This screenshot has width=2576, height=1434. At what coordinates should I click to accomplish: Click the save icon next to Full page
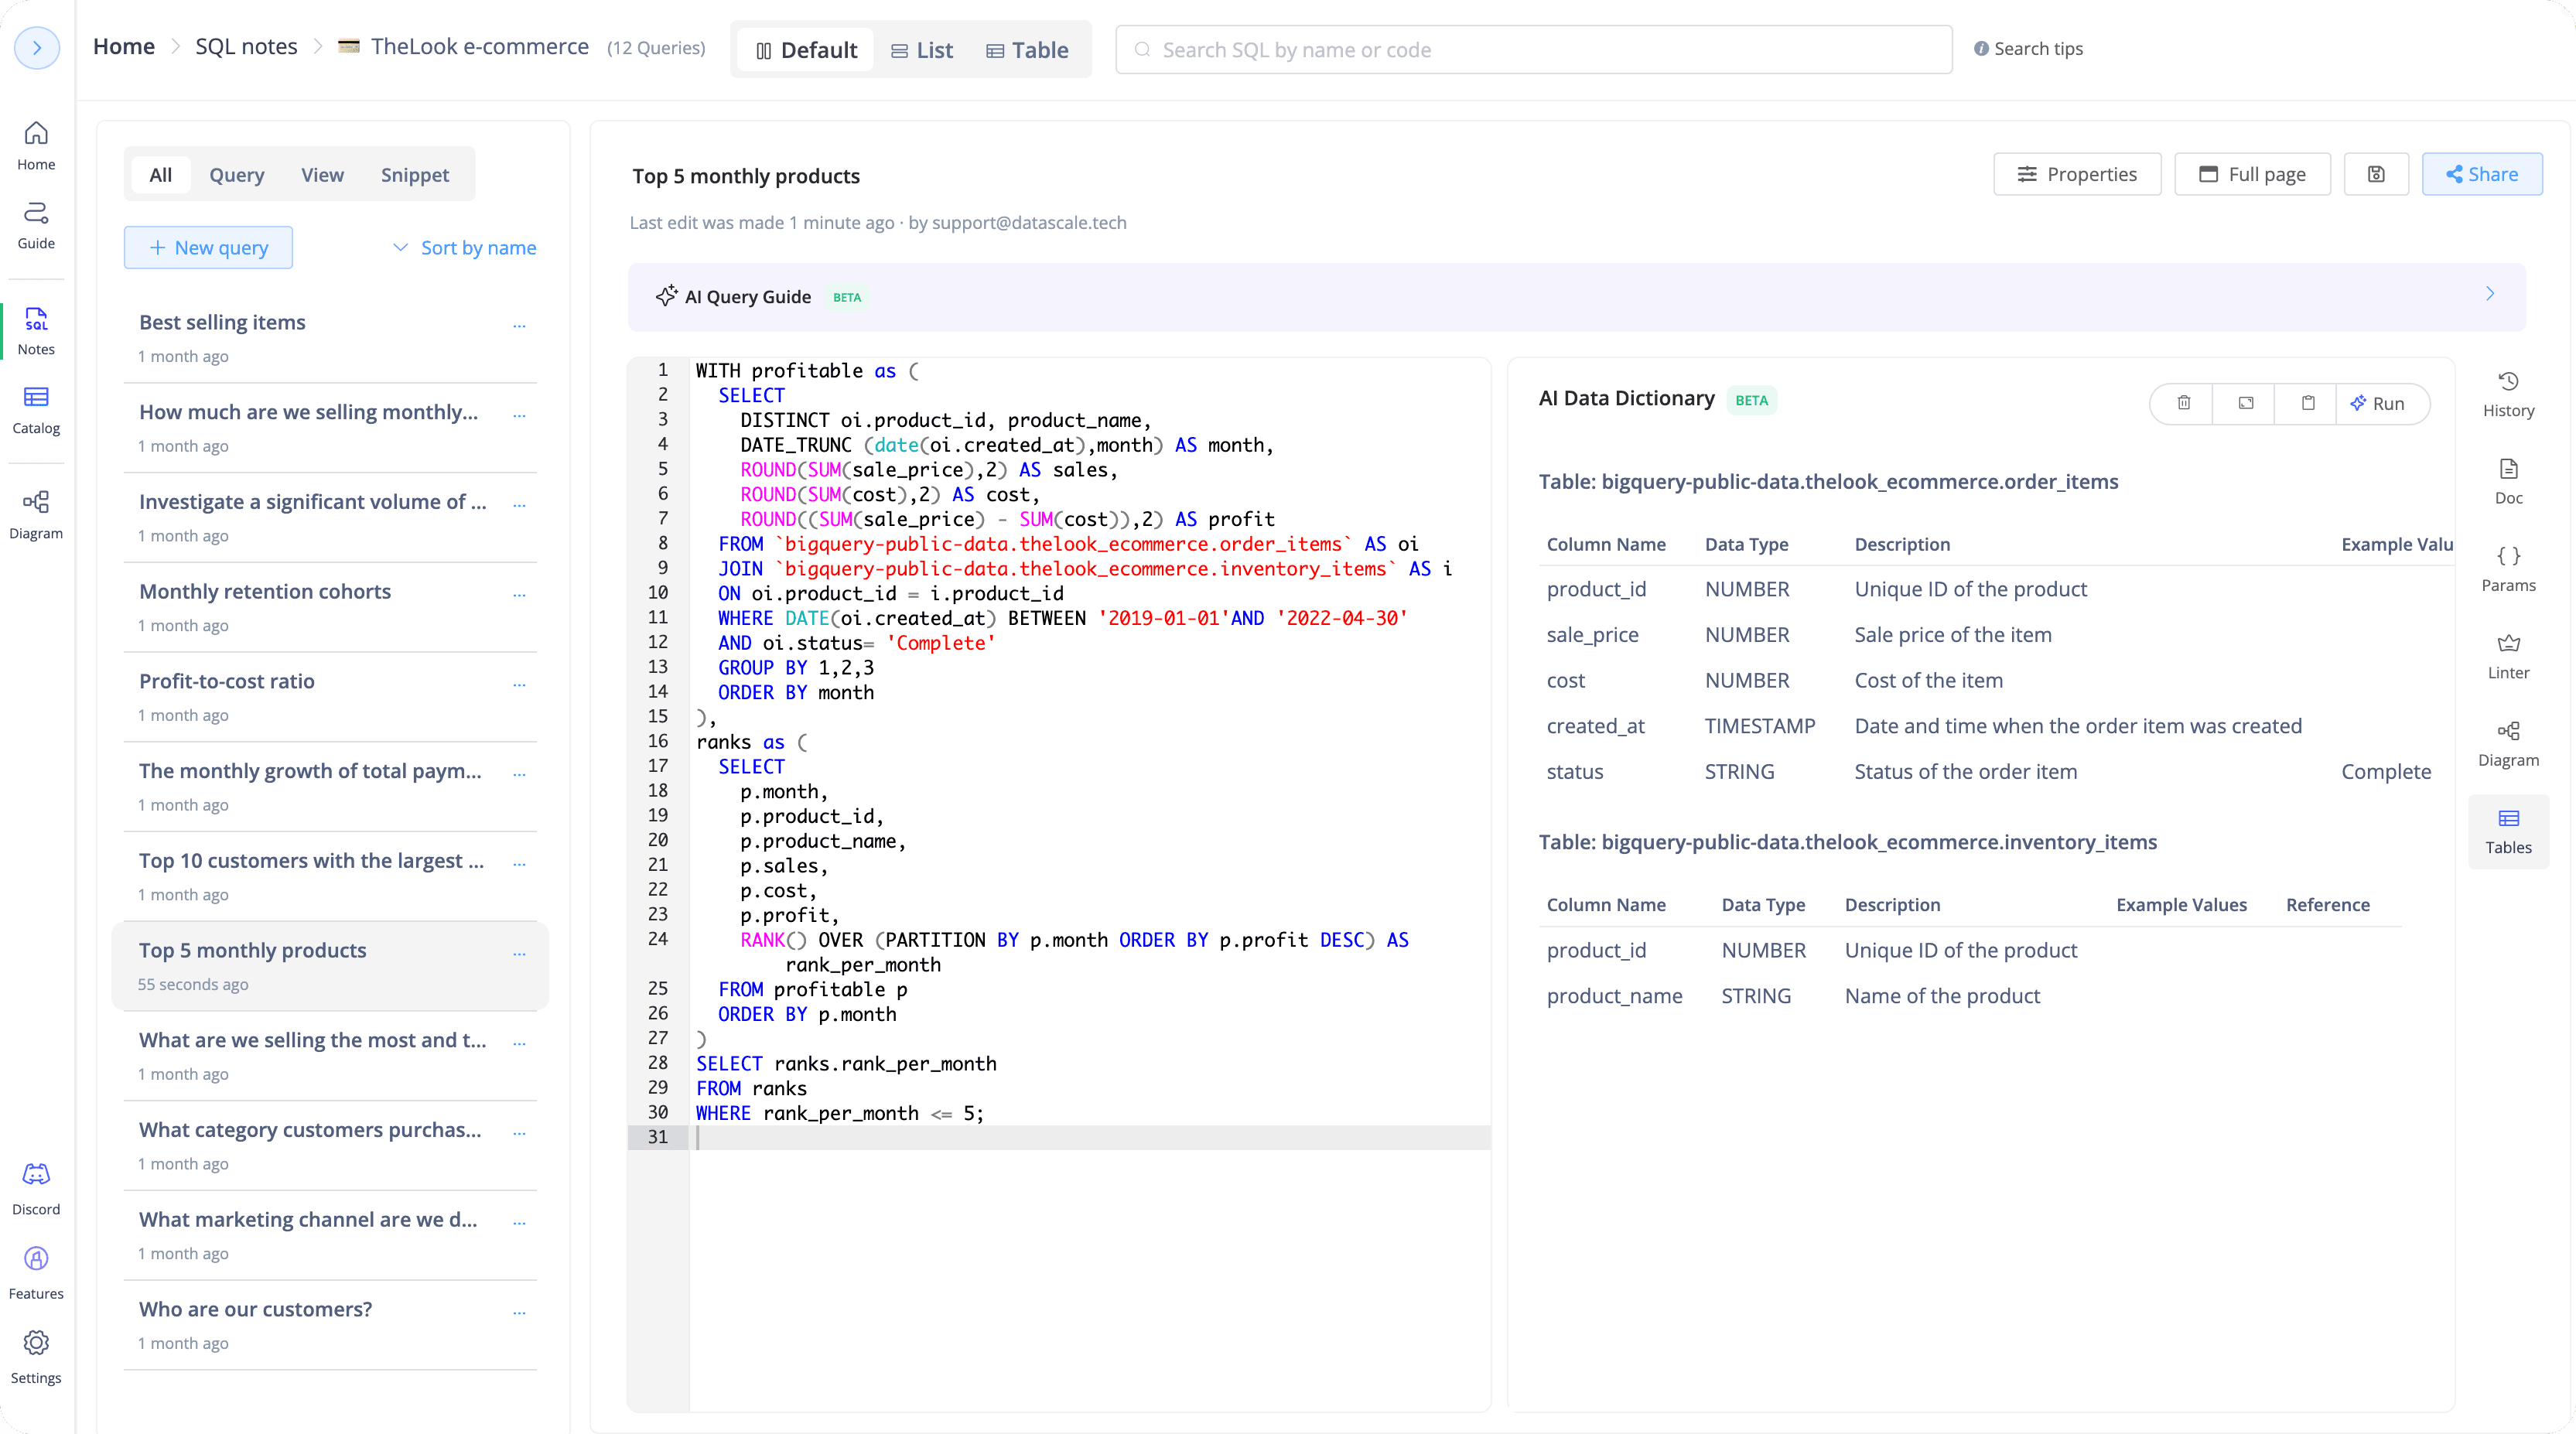click(2376, 174)
